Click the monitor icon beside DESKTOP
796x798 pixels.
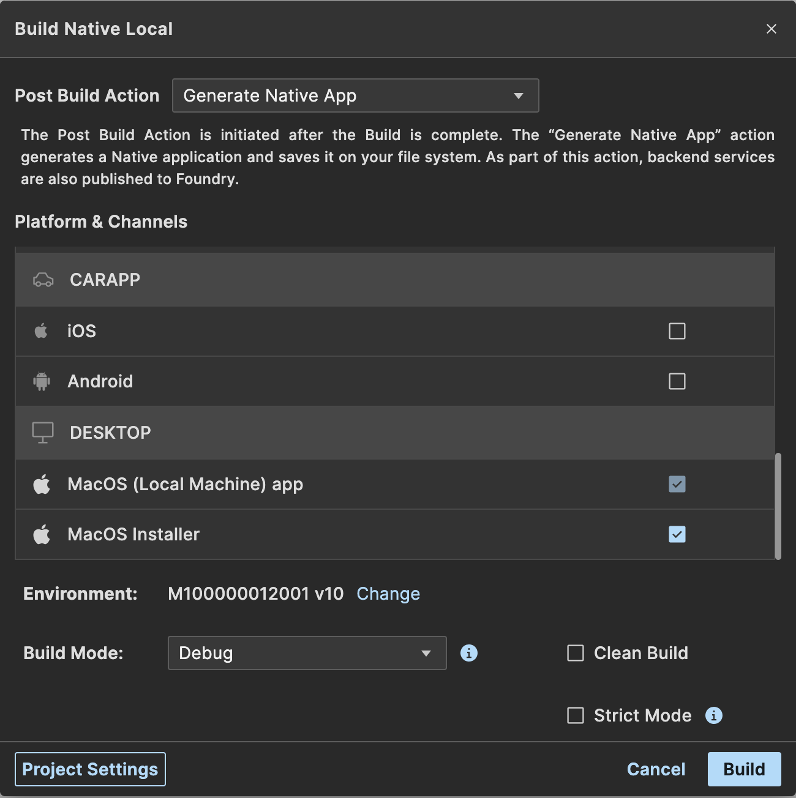42,433
